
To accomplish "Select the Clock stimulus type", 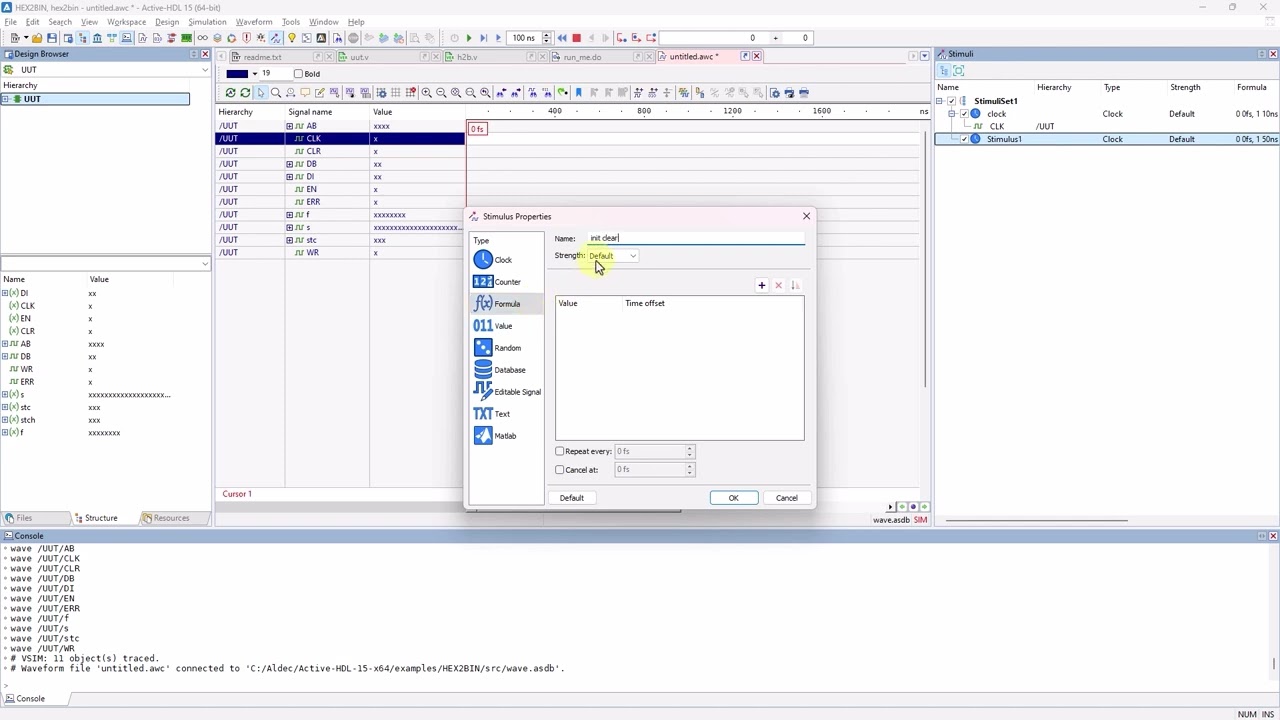I will [493, 260].
